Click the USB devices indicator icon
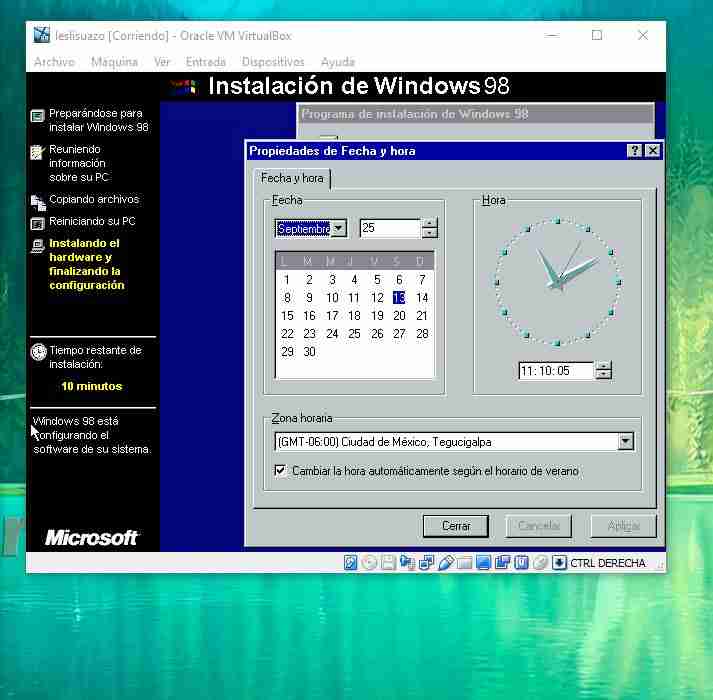 coord(446,563)
